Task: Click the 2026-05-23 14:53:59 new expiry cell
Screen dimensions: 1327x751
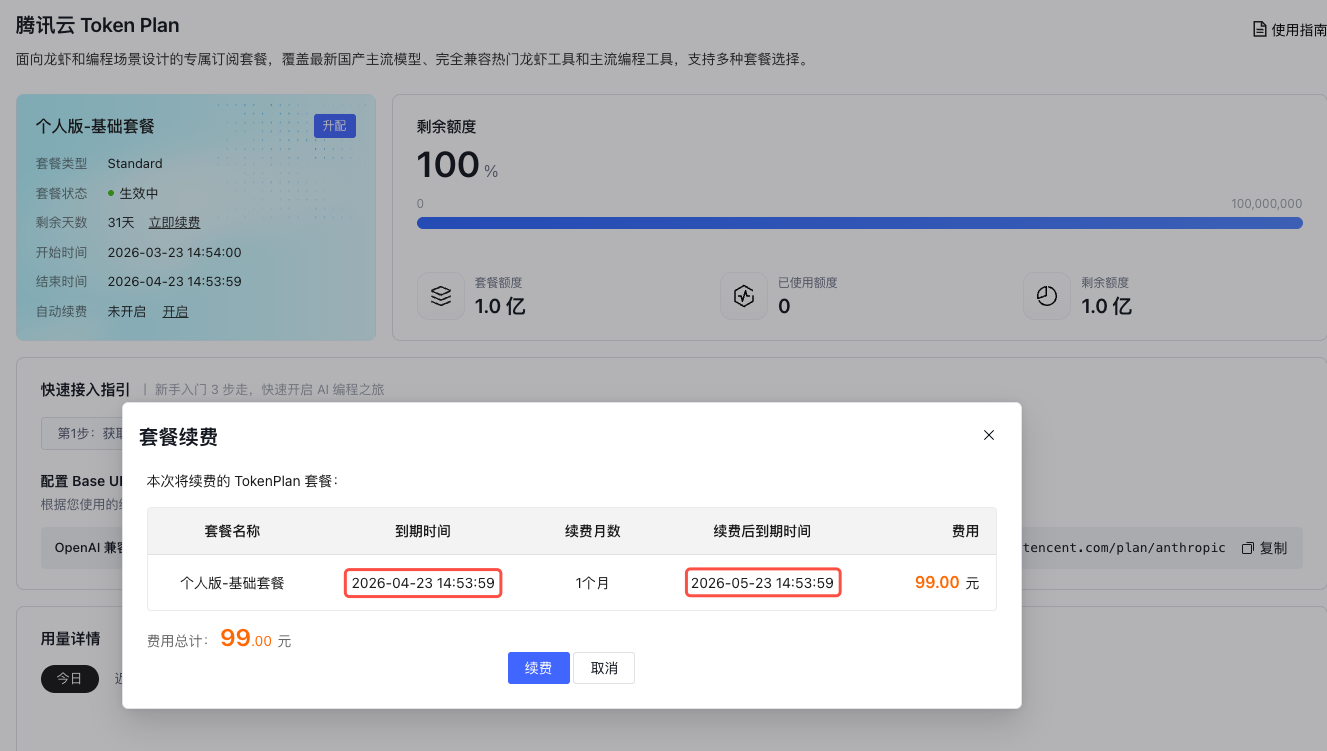Action: click(762, 583)
